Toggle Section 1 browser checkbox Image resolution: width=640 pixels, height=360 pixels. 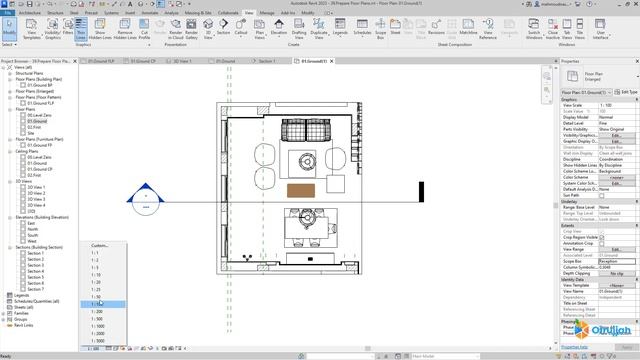(x=23, y=253)
